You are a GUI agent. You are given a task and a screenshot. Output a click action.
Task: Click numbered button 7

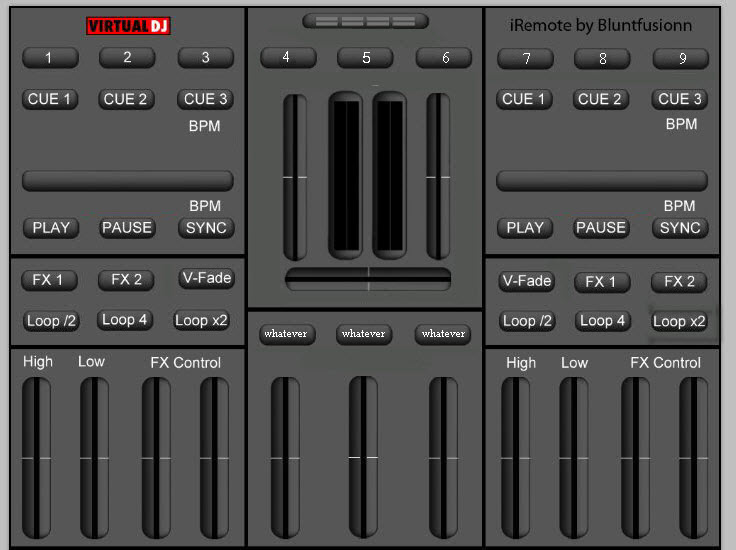click(x=525, y=59)
